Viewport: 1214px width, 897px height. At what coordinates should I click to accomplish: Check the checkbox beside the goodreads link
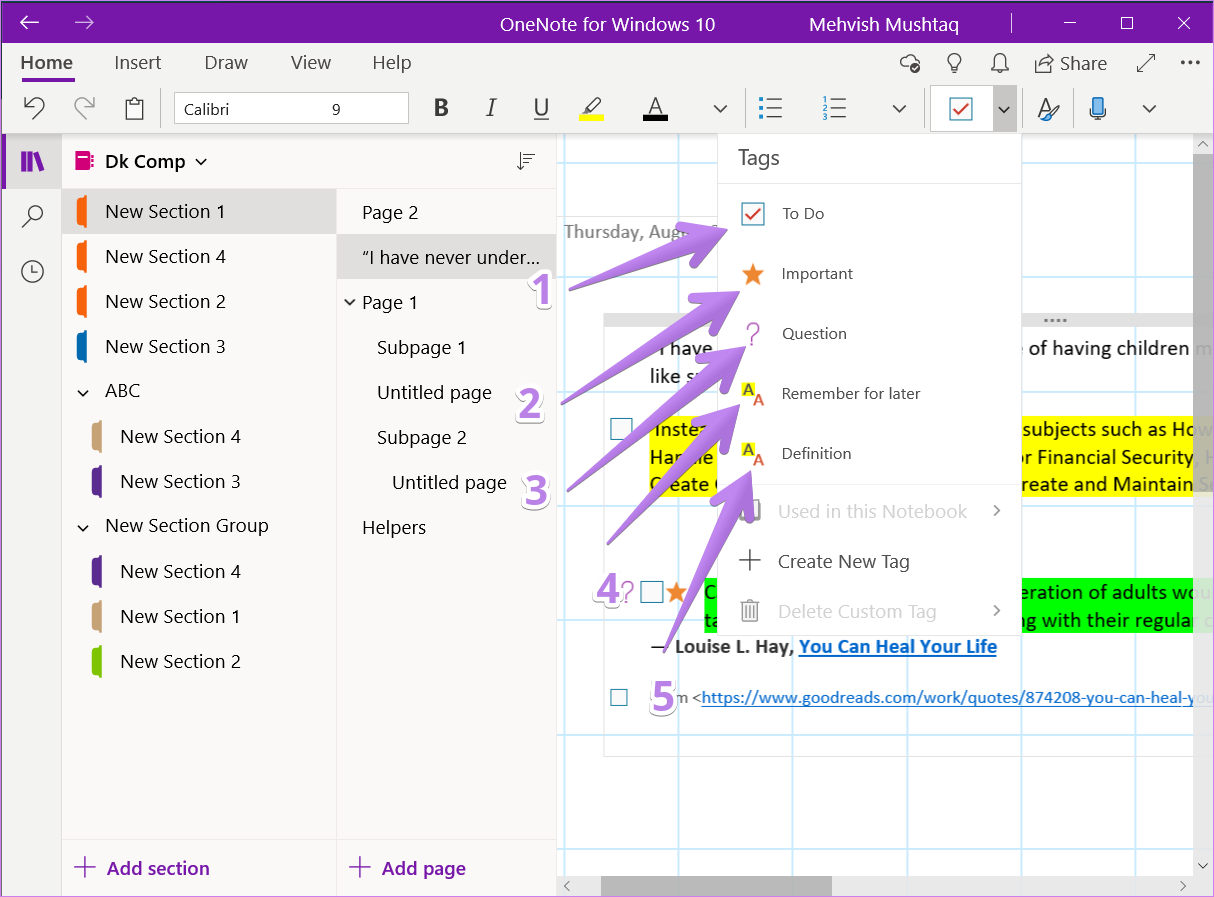click(618, 697)
